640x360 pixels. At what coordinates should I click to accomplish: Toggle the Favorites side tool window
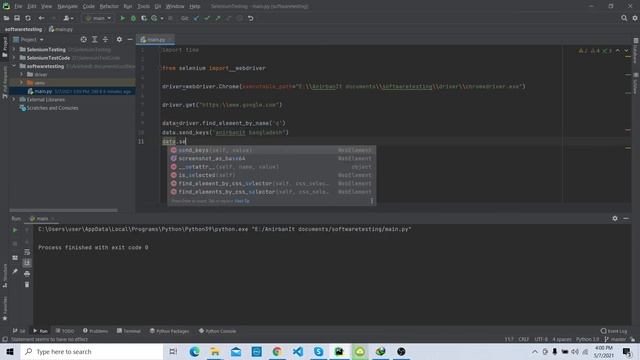(x=4, y=308)
